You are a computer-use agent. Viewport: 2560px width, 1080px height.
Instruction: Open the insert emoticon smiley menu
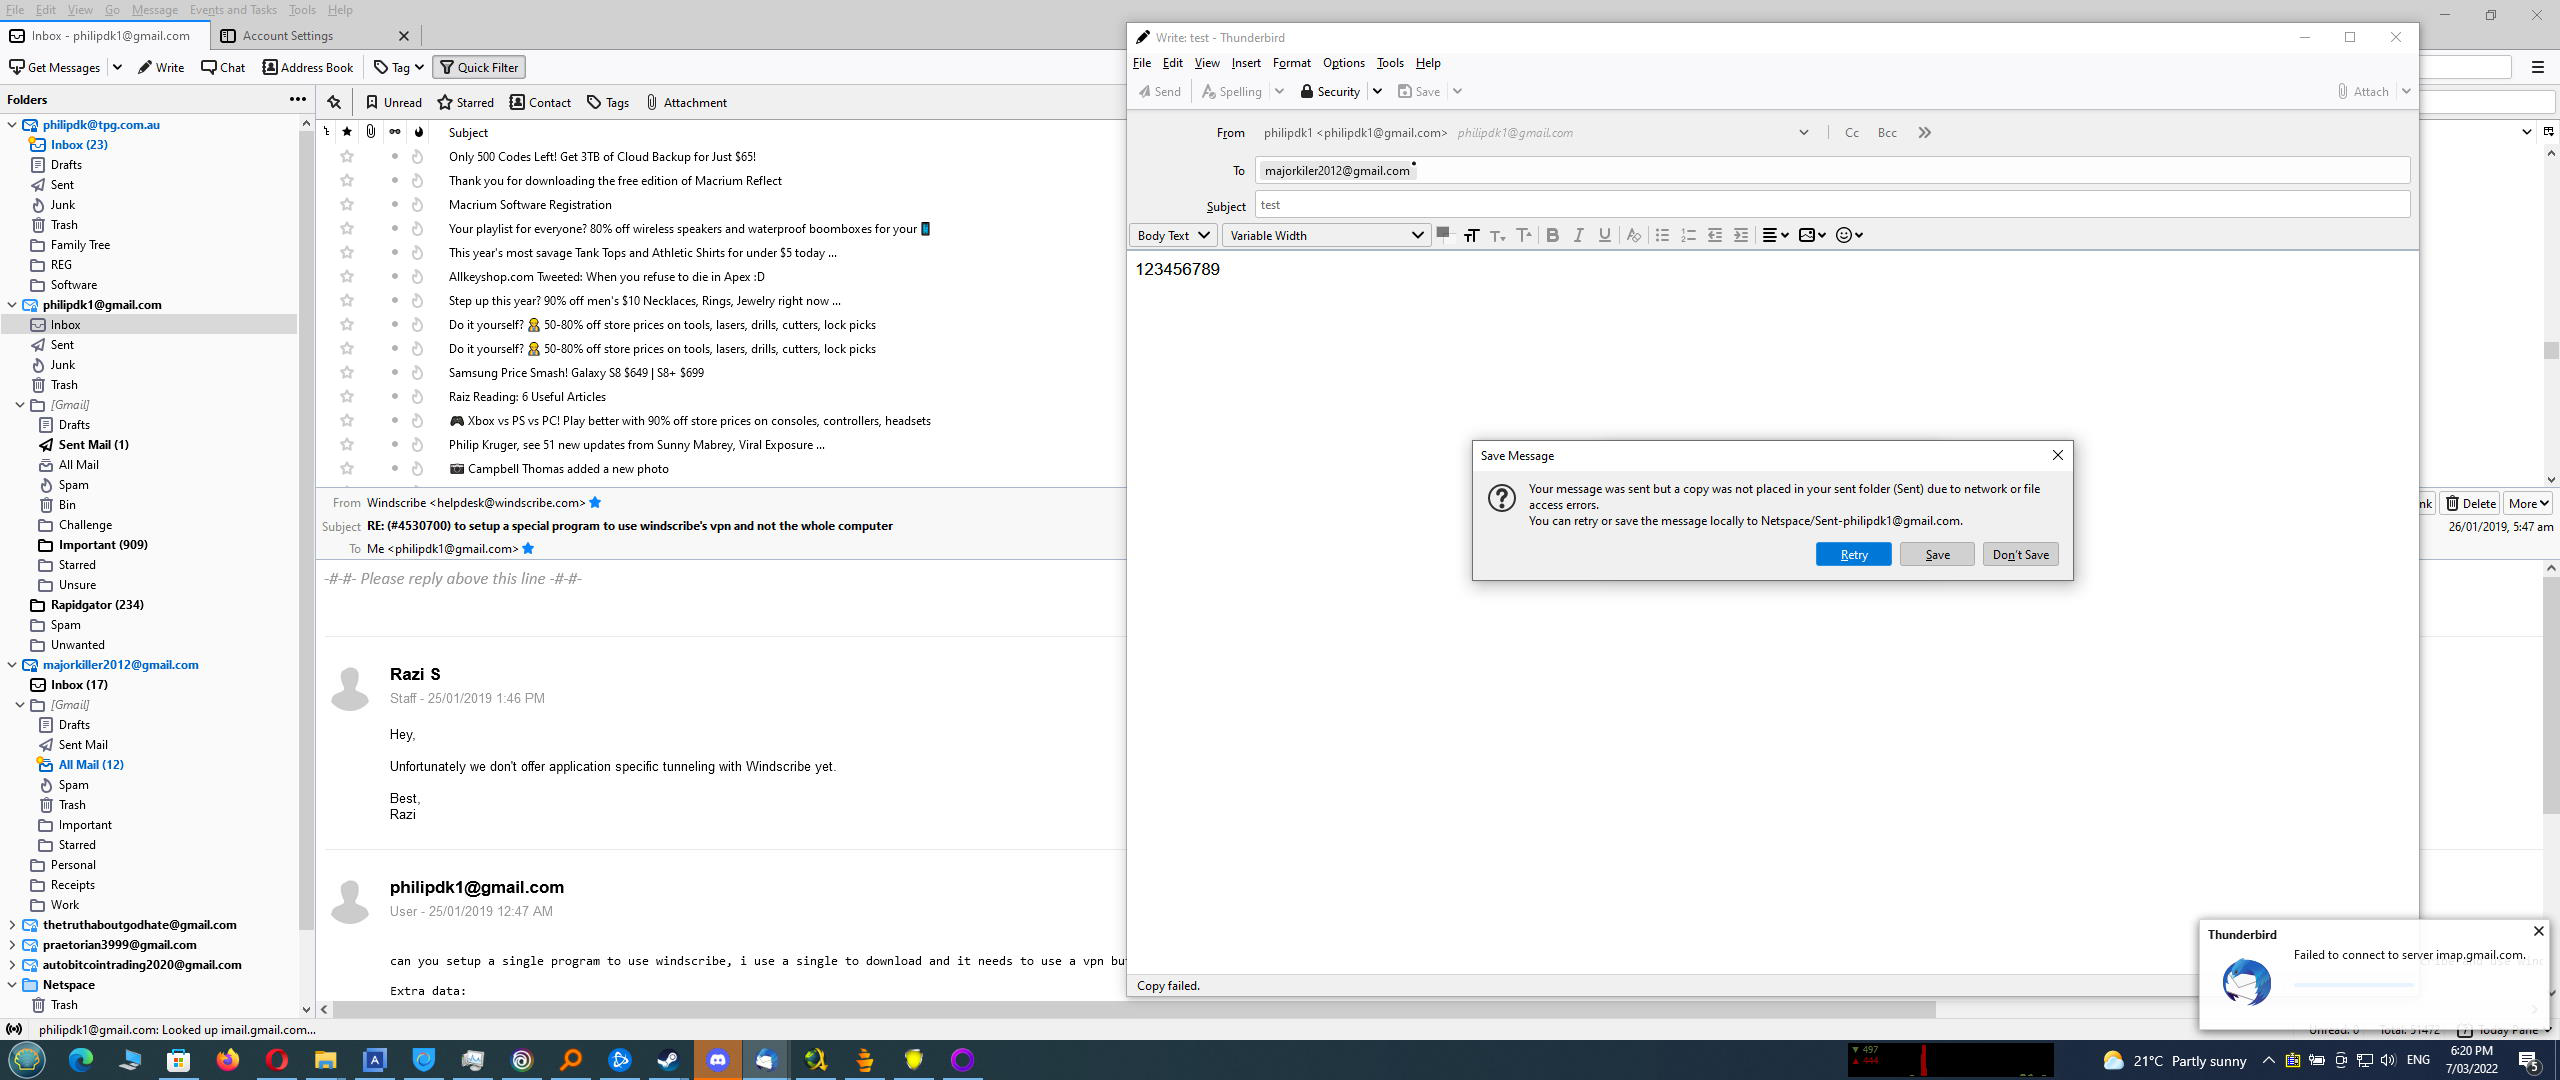click(1849, 235)
